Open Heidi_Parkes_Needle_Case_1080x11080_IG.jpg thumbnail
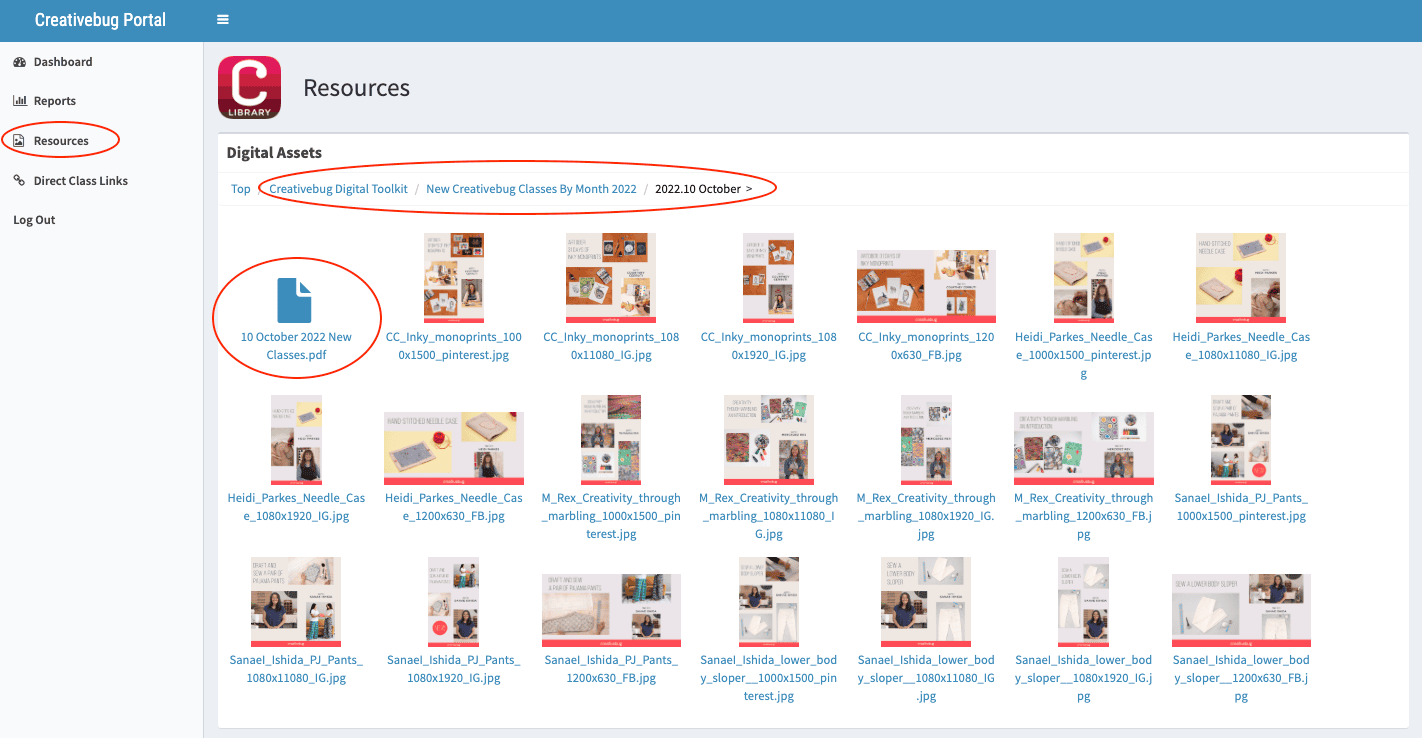 [x=1241, y=279]
